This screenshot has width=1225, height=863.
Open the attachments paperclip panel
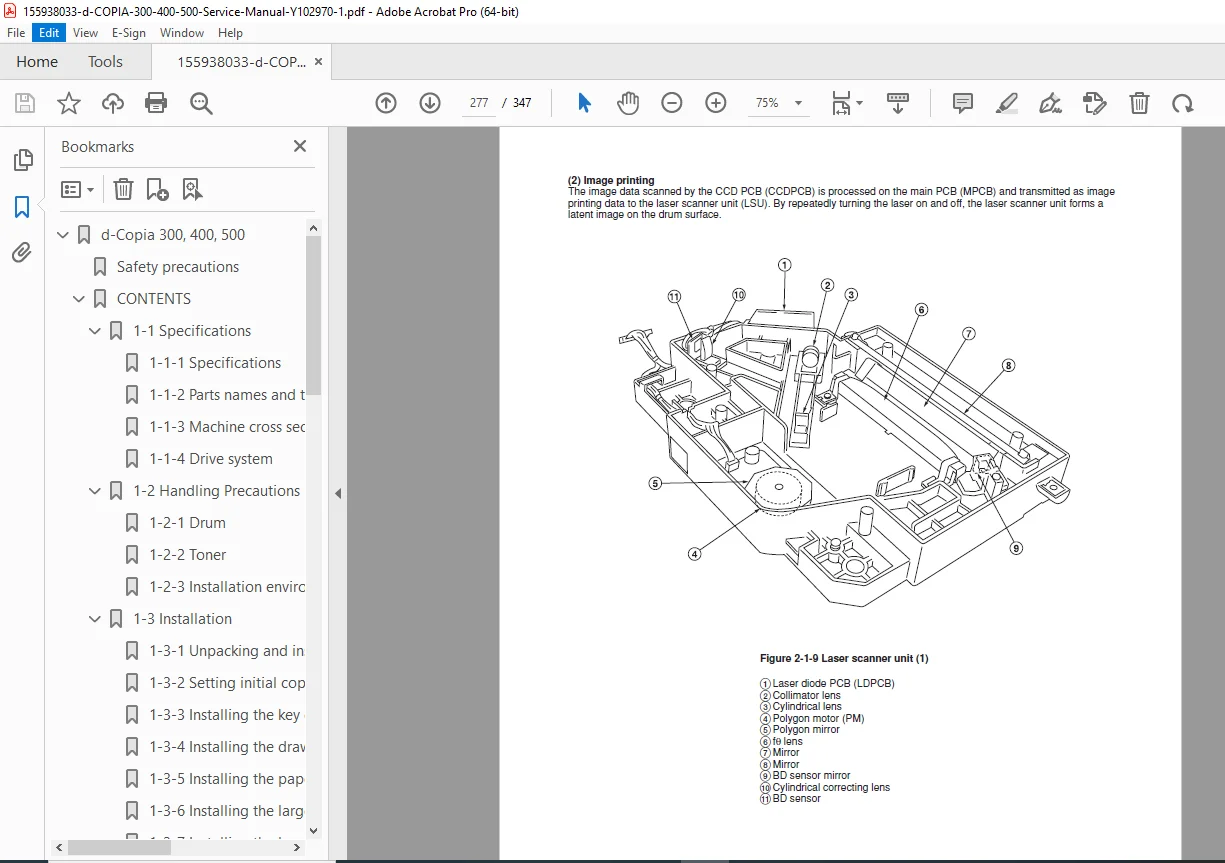tap(22, 252)
